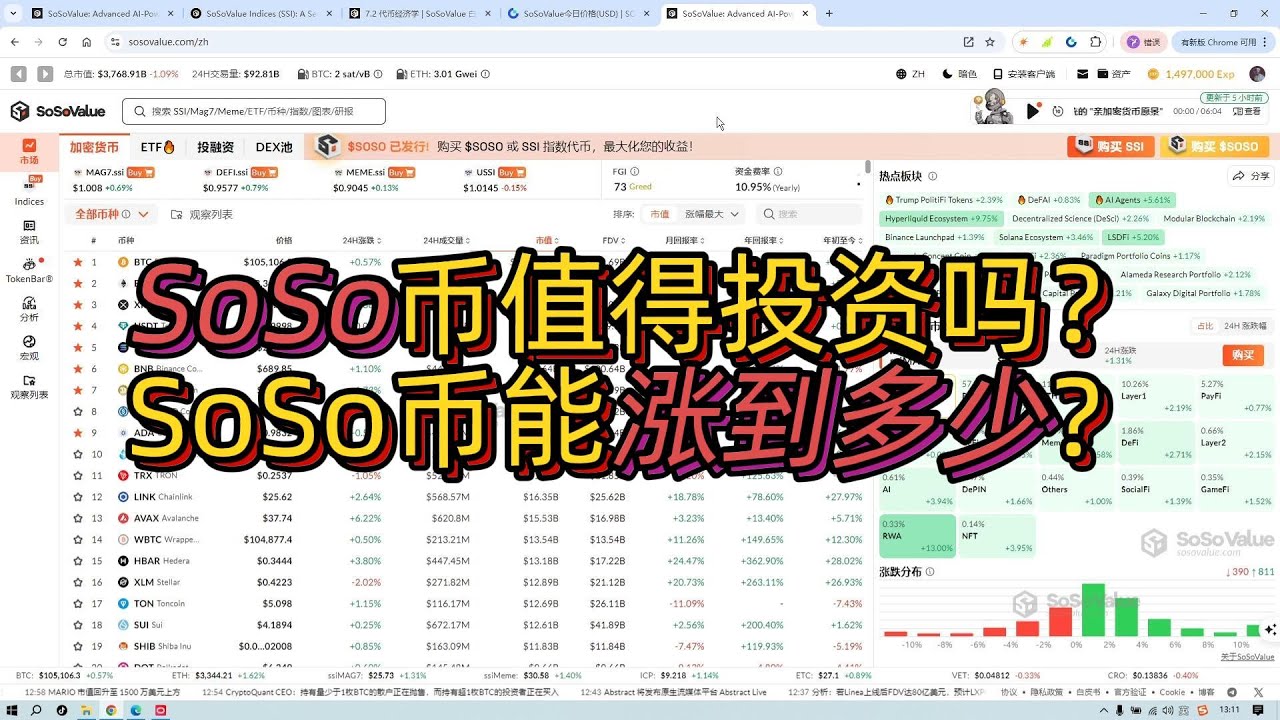Share hot sectors with 分享 button
The height and width of the screenshot is (720, 1280).
pos(1250,176)
